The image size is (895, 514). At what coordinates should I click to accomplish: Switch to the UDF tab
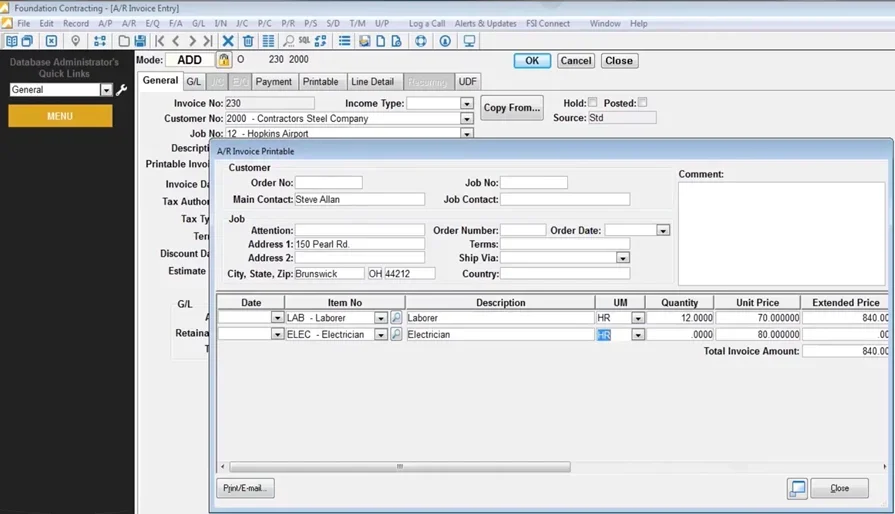coord(467,82)
